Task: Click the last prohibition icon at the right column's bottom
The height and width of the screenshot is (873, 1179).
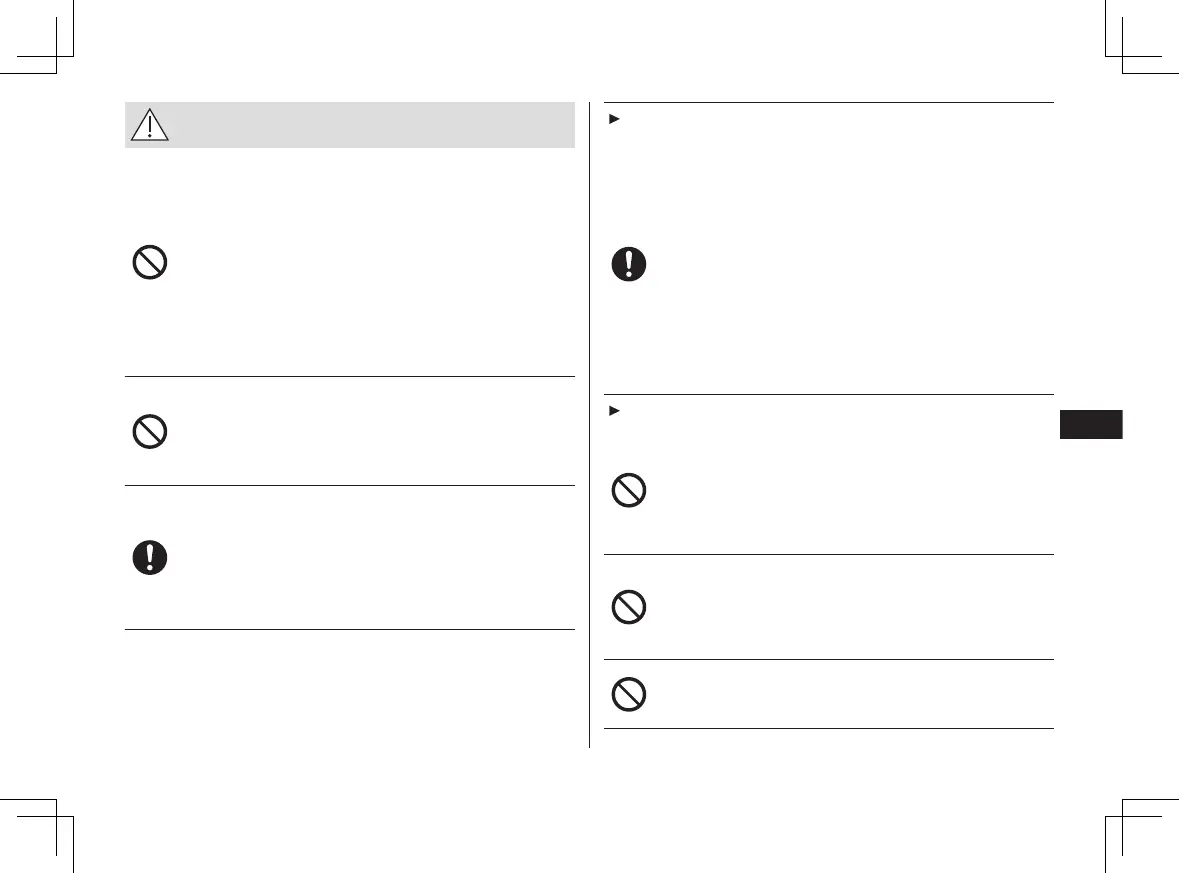Action: [629, 694]
